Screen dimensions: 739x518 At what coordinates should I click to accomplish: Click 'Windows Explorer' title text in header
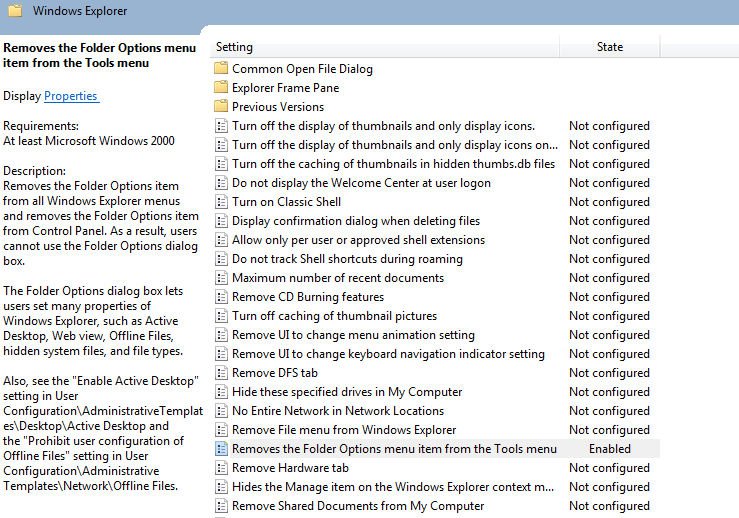(x=80, y=11)
